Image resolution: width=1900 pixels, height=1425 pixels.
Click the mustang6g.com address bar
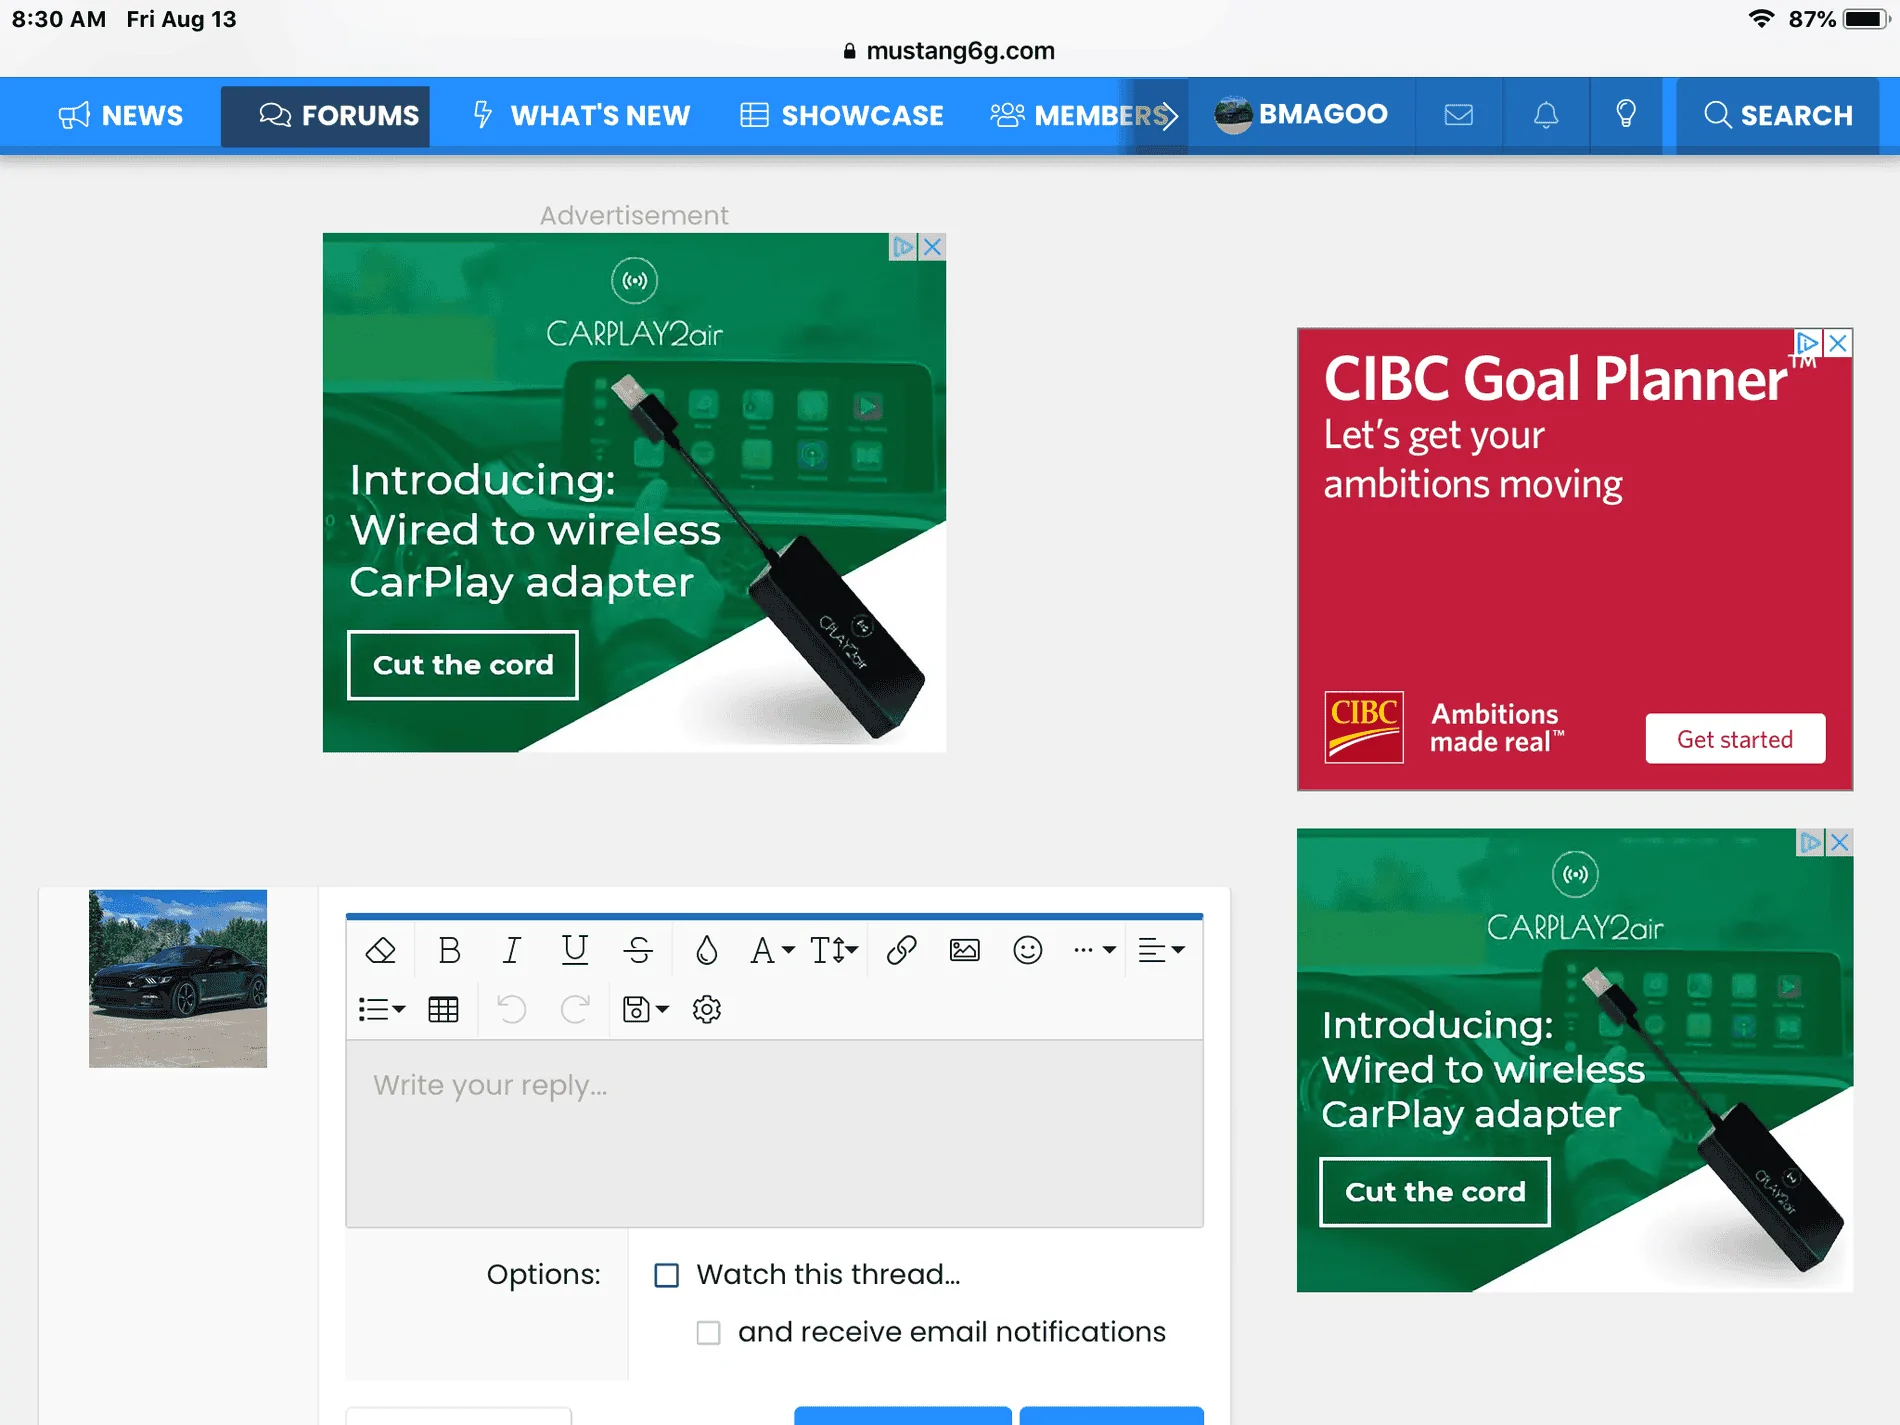(949, 51)
